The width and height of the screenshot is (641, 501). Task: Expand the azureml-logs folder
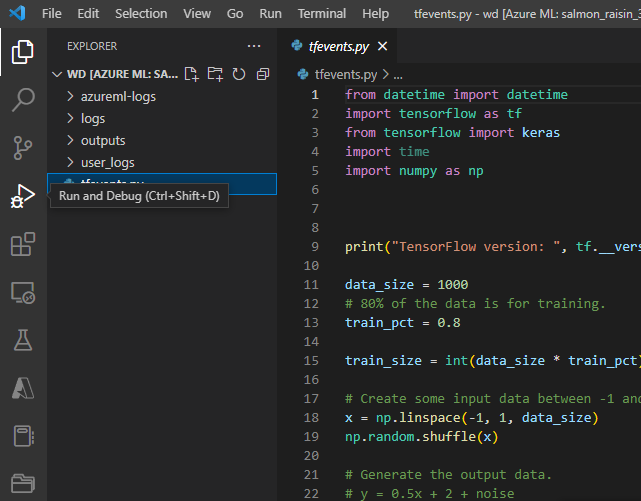tap(118, 96)
